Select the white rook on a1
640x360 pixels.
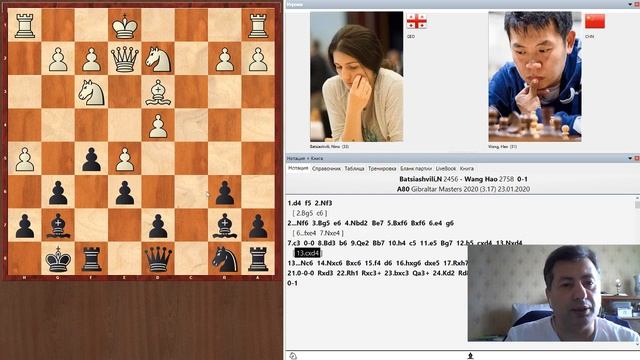[x=258, y=26]
